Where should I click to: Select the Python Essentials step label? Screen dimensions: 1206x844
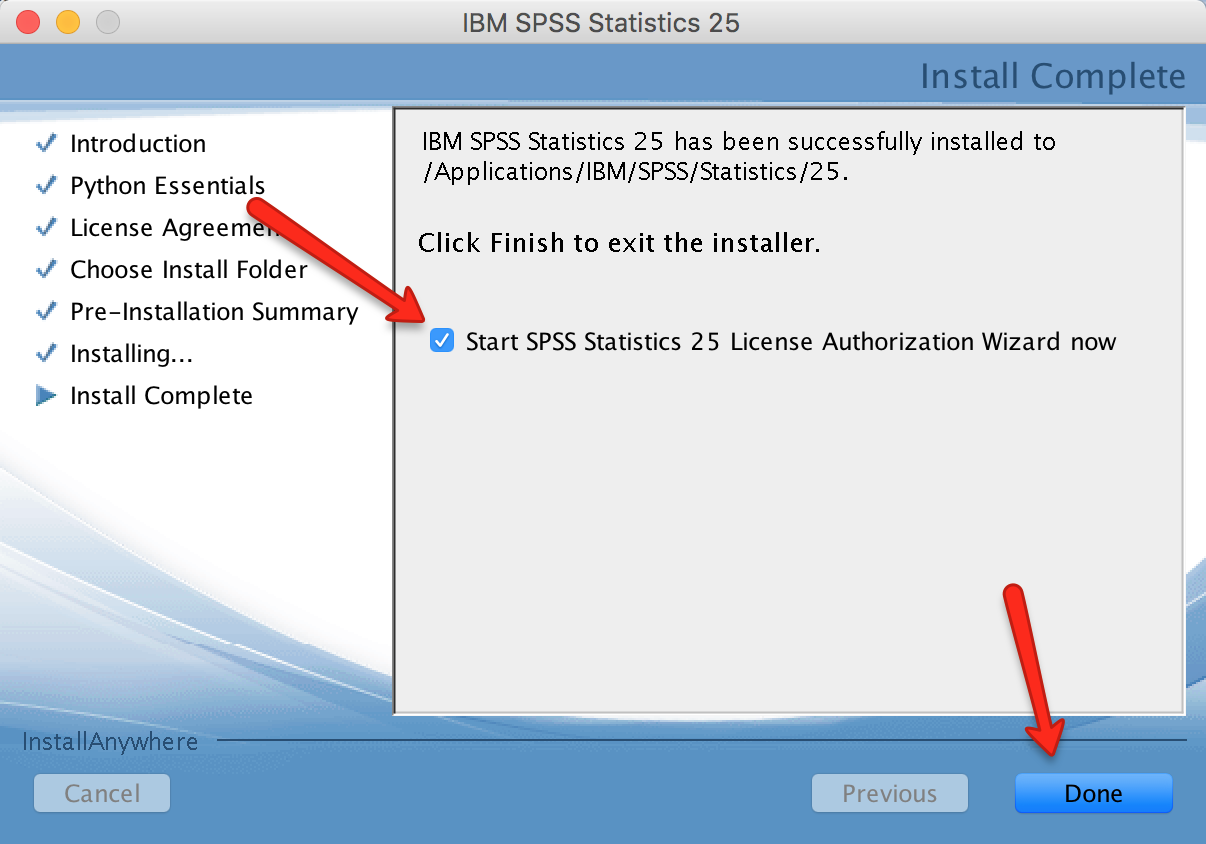tap(168, 186)
